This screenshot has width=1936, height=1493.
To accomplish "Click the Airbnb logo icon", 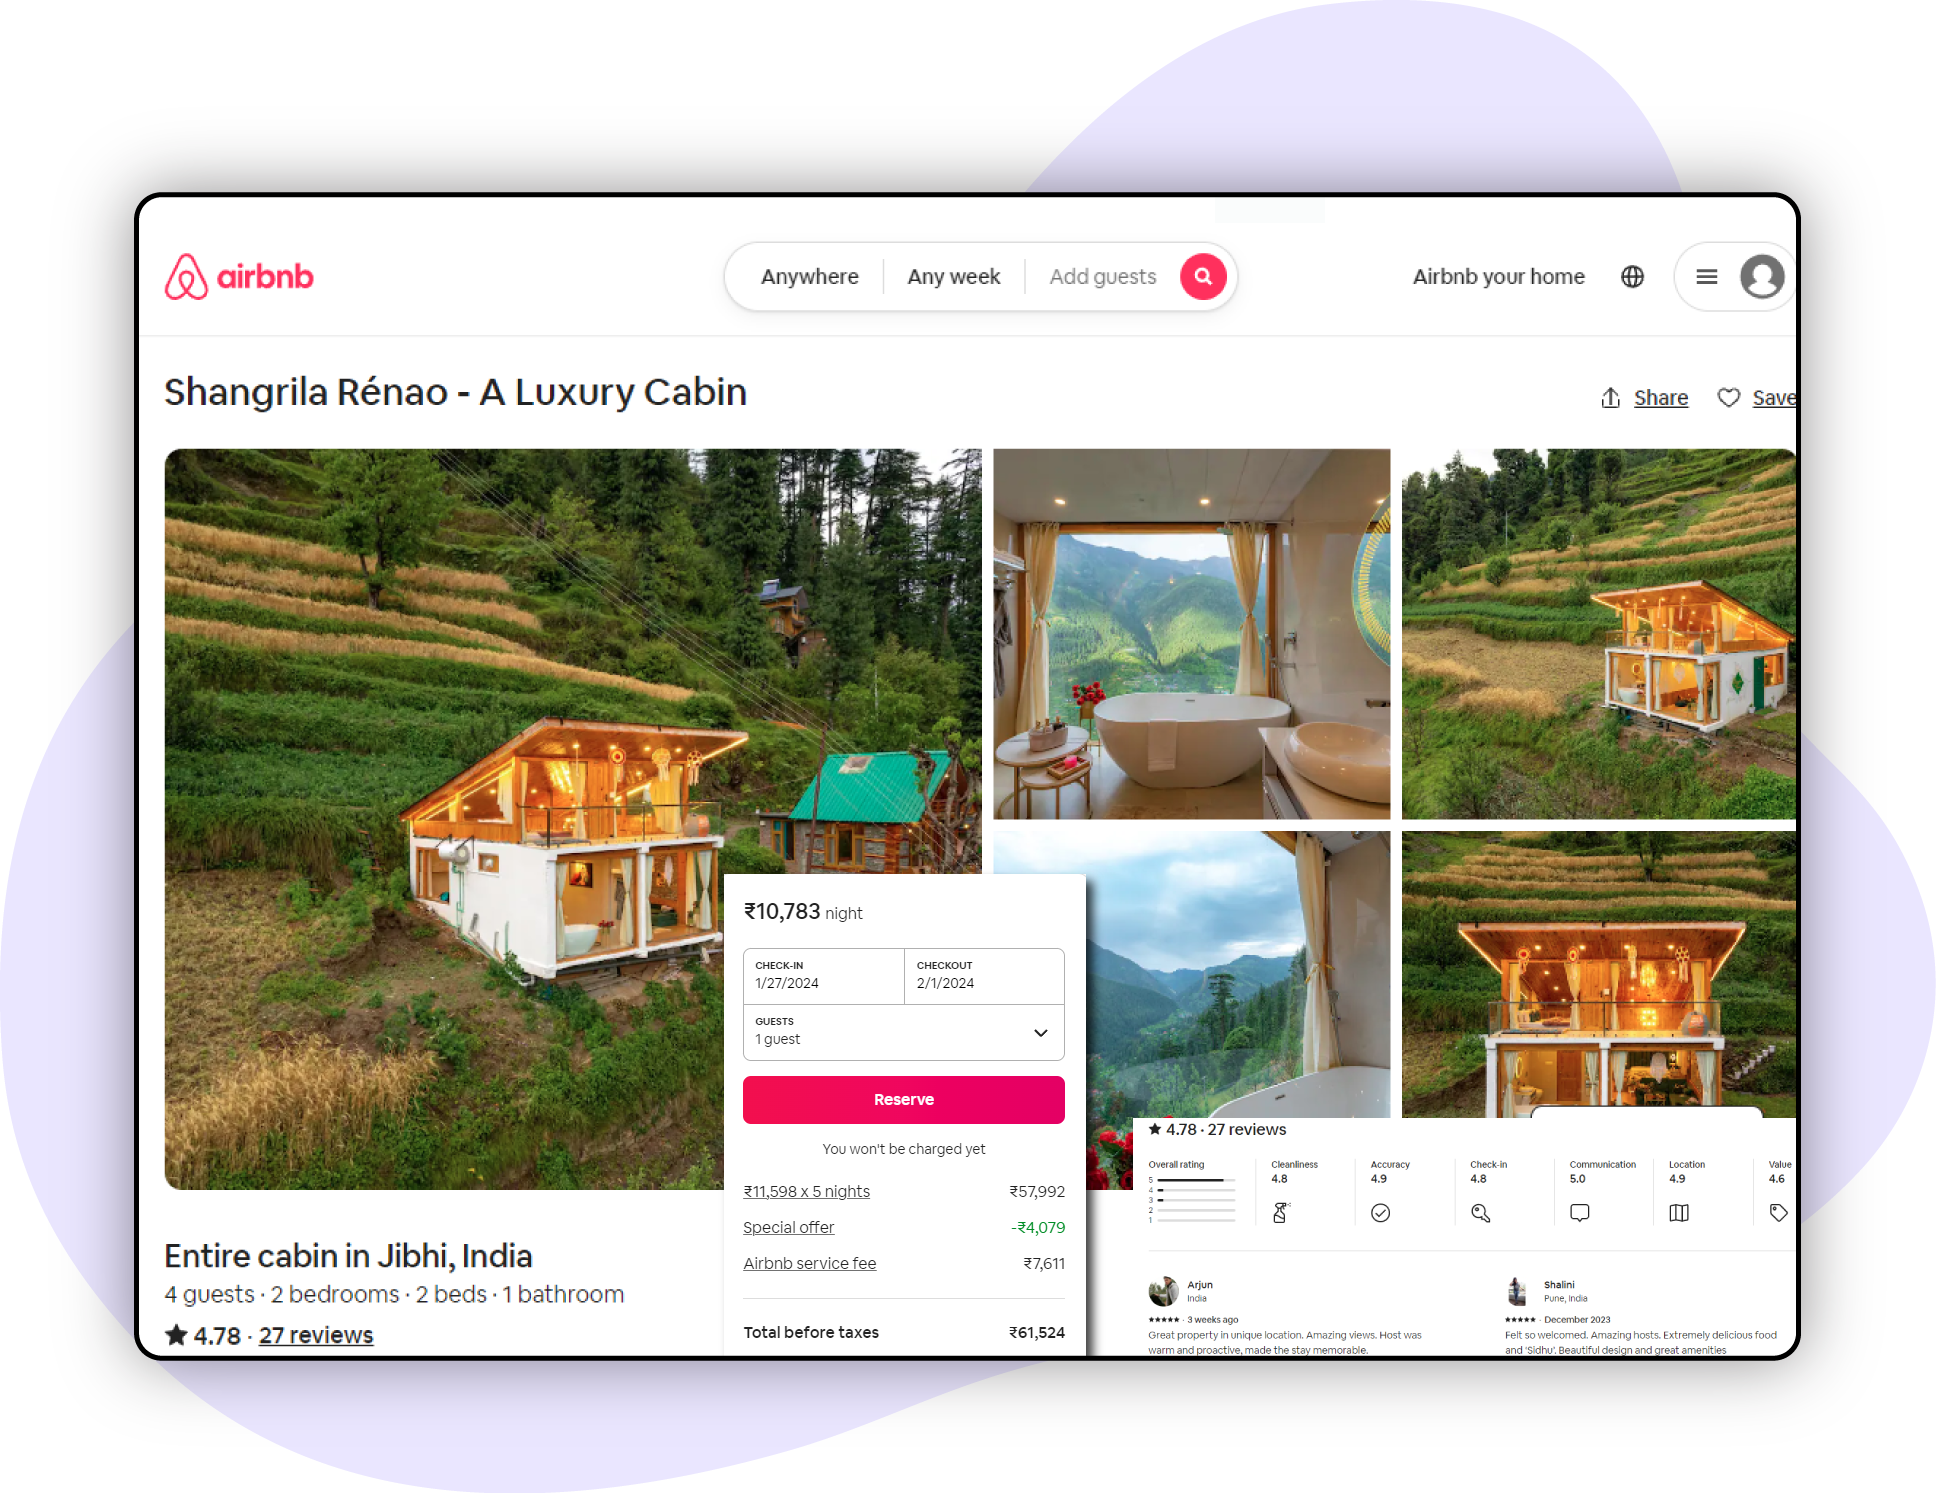I will 193,274.
